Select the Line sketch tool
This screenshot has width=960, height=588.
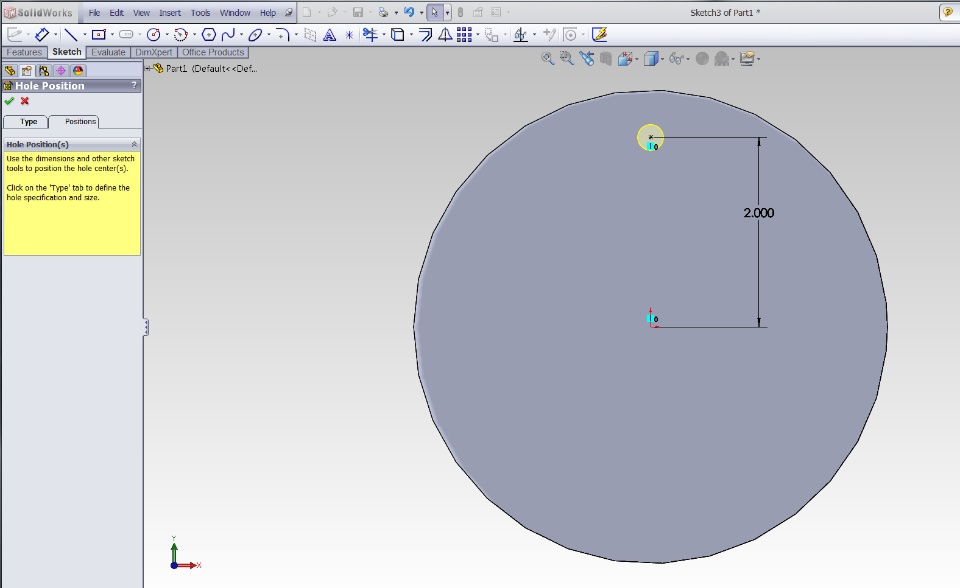pos(71,35)
